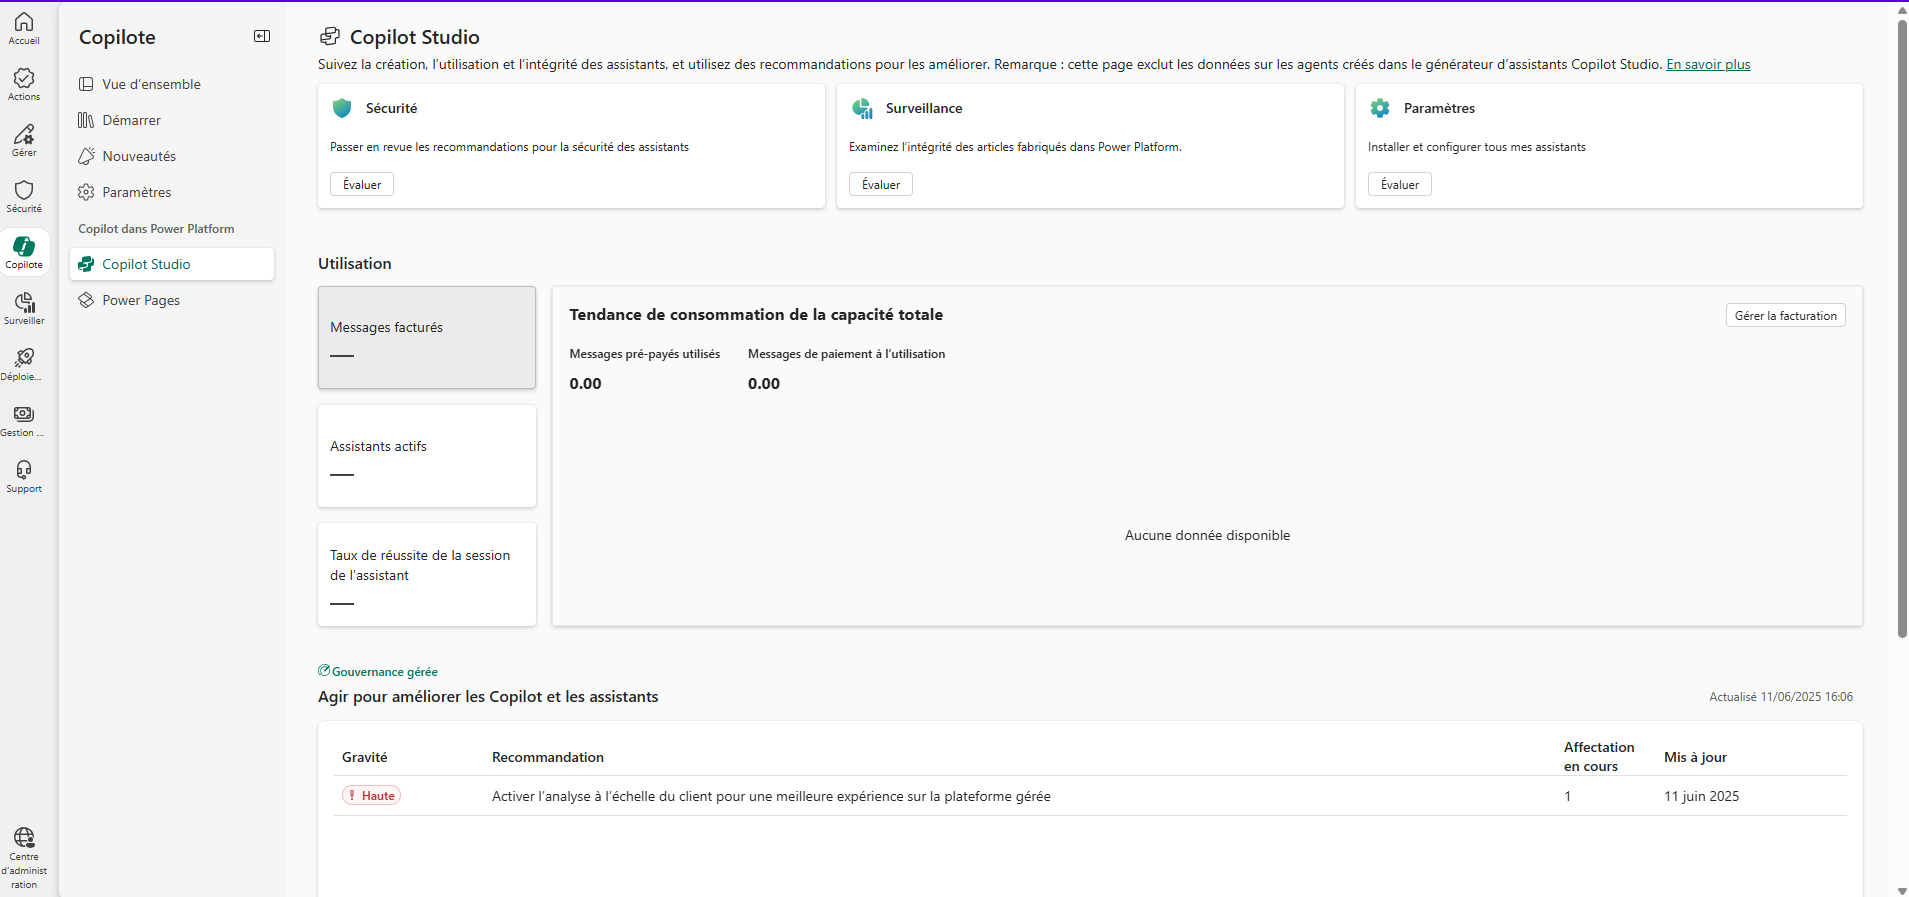The height and width of the screenshot is (897, 1909).
Task: Open Centre d'administration globe icon
Action: 24,837
